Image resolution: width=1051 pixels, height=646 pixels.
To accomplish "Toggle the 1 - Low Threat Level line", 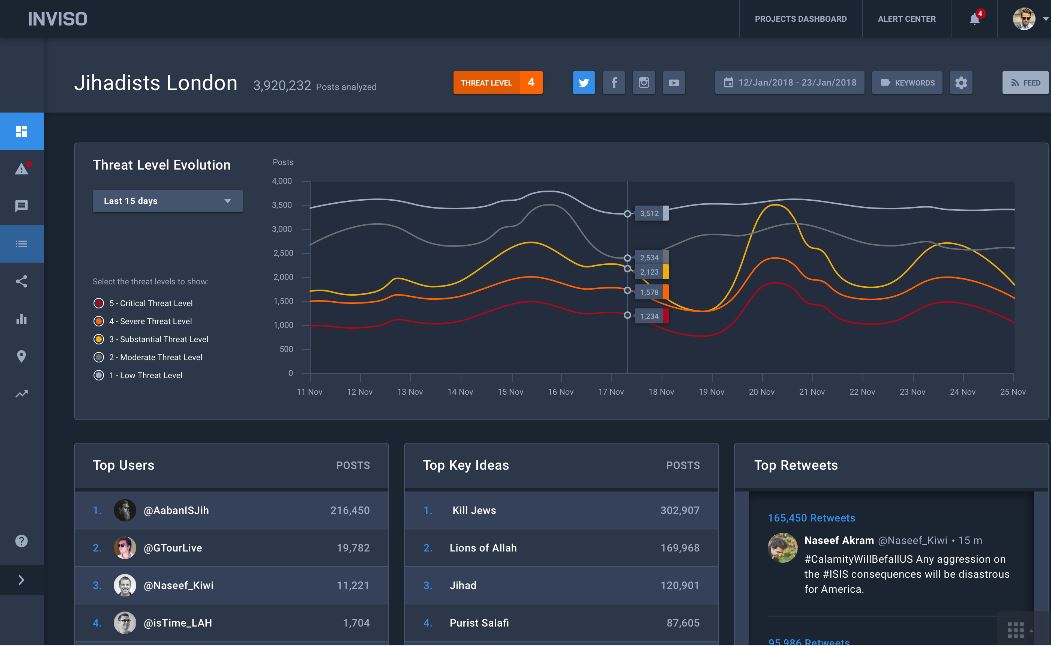I will [x=99, y=375].
